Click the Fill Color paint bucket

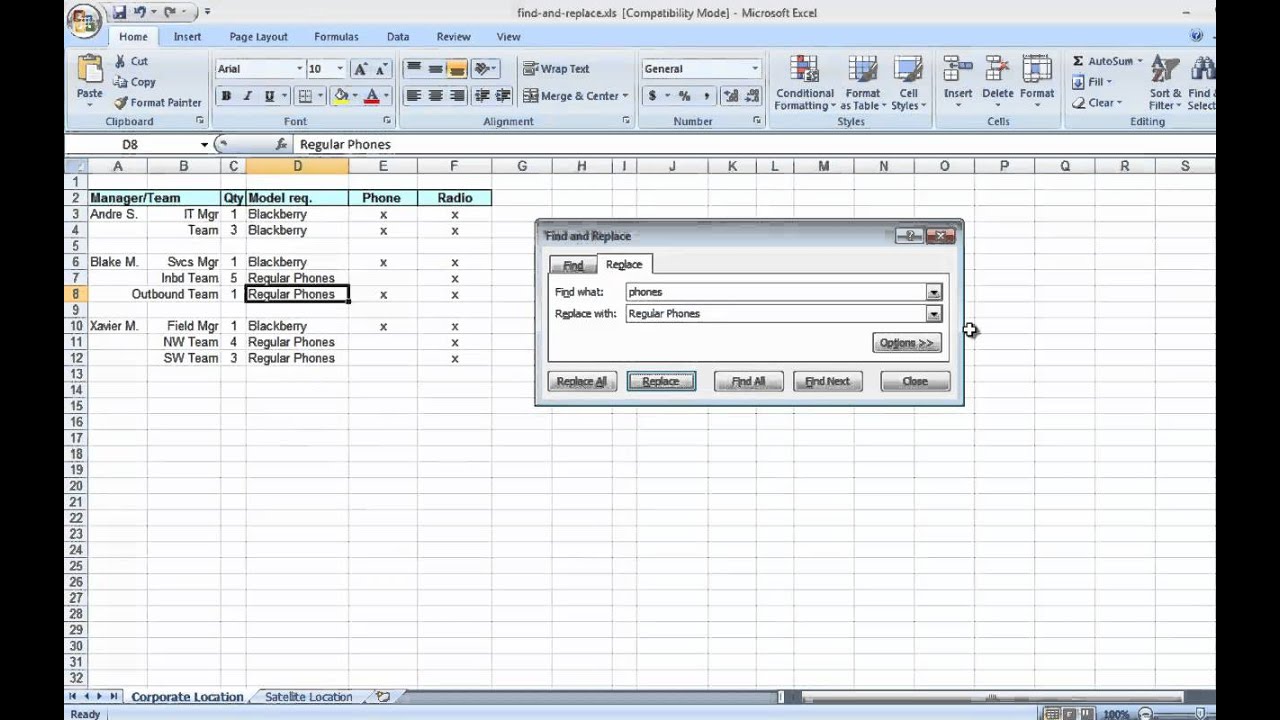(340, 96)
